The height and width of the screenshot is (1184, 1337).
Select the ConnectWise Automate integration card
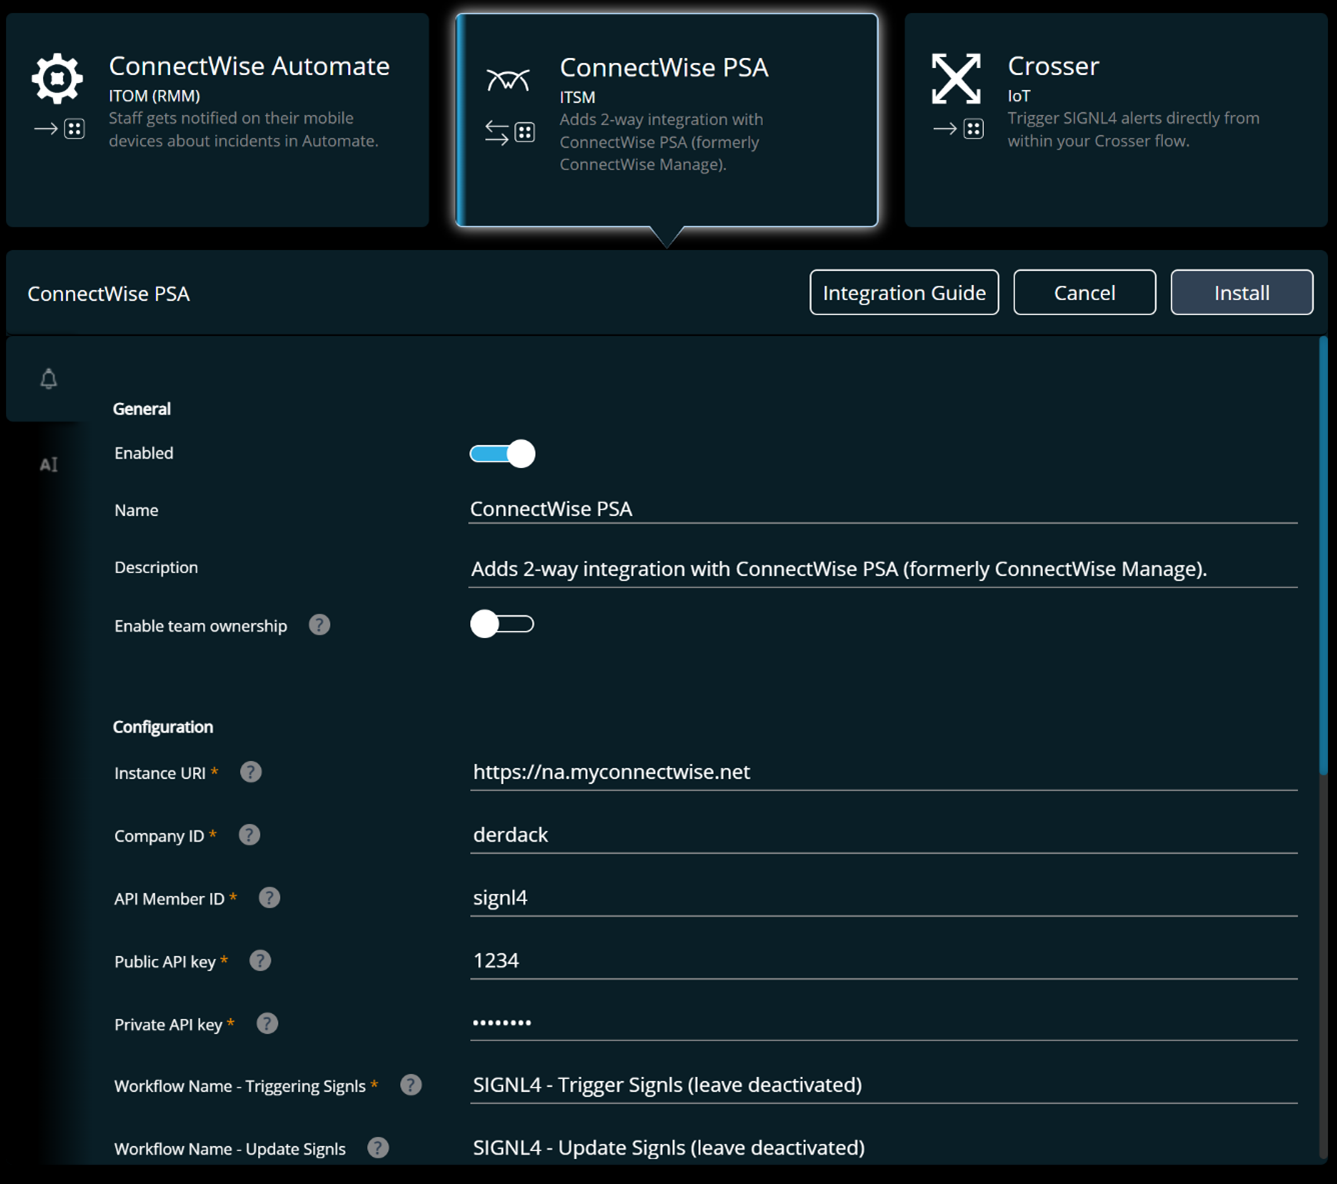tap(217, 120)
